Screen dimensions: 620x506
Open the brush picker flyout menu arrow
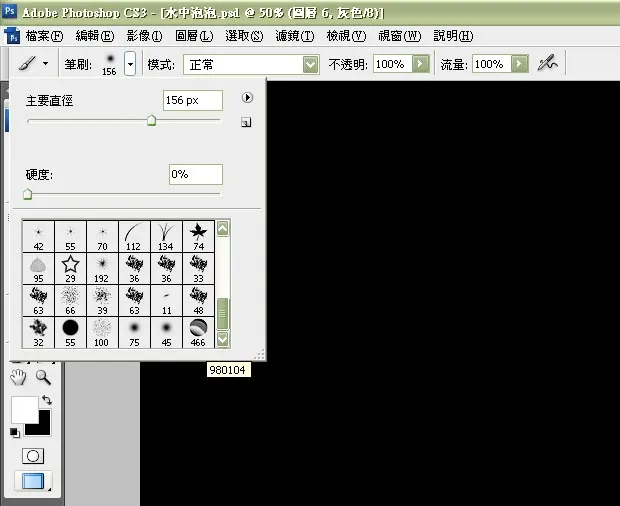click(x=247, y=98)
